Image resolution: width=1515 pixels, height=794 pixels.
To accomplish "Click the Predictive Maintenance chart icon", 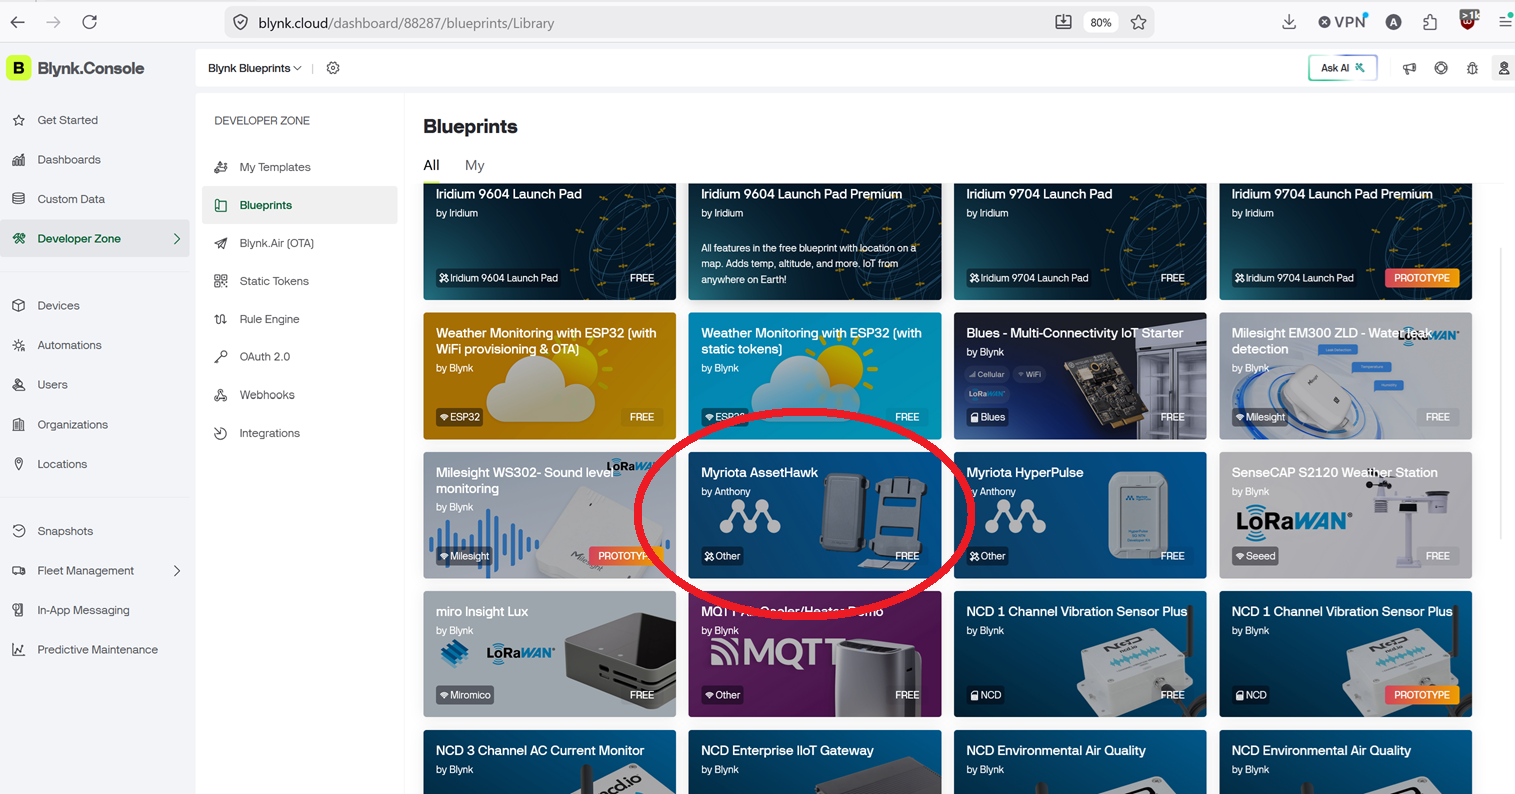I will click(19, 649).
